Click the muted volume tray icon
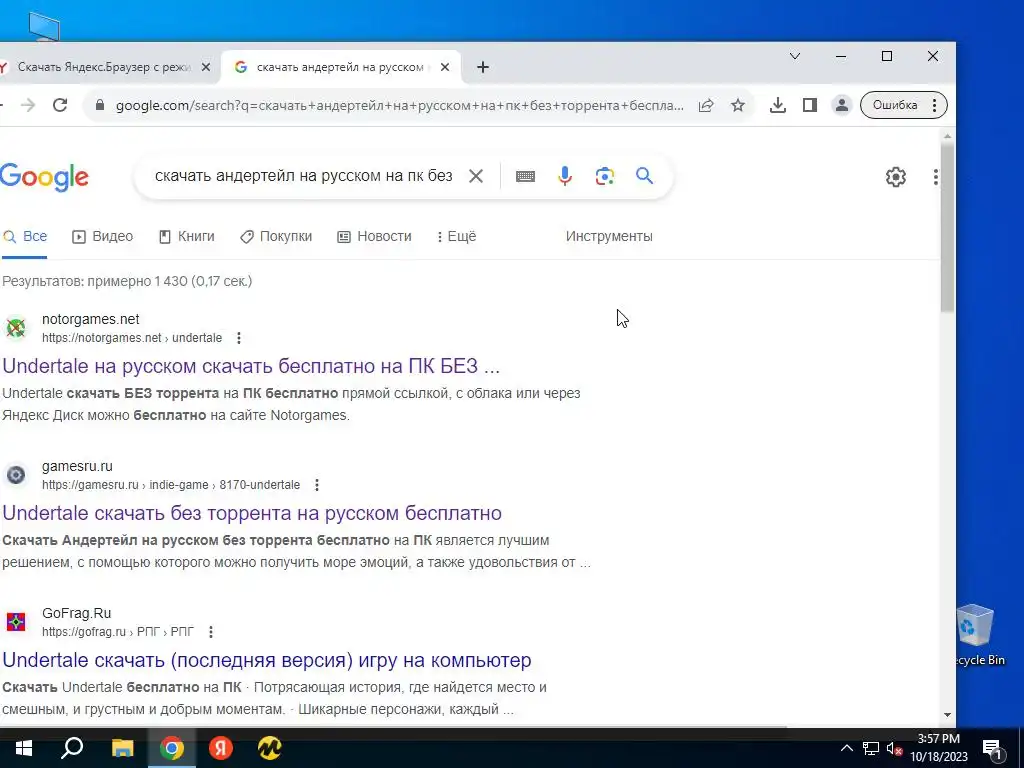Image resolution: width=1024 pixels, height=768 pixels. (895, 748)
